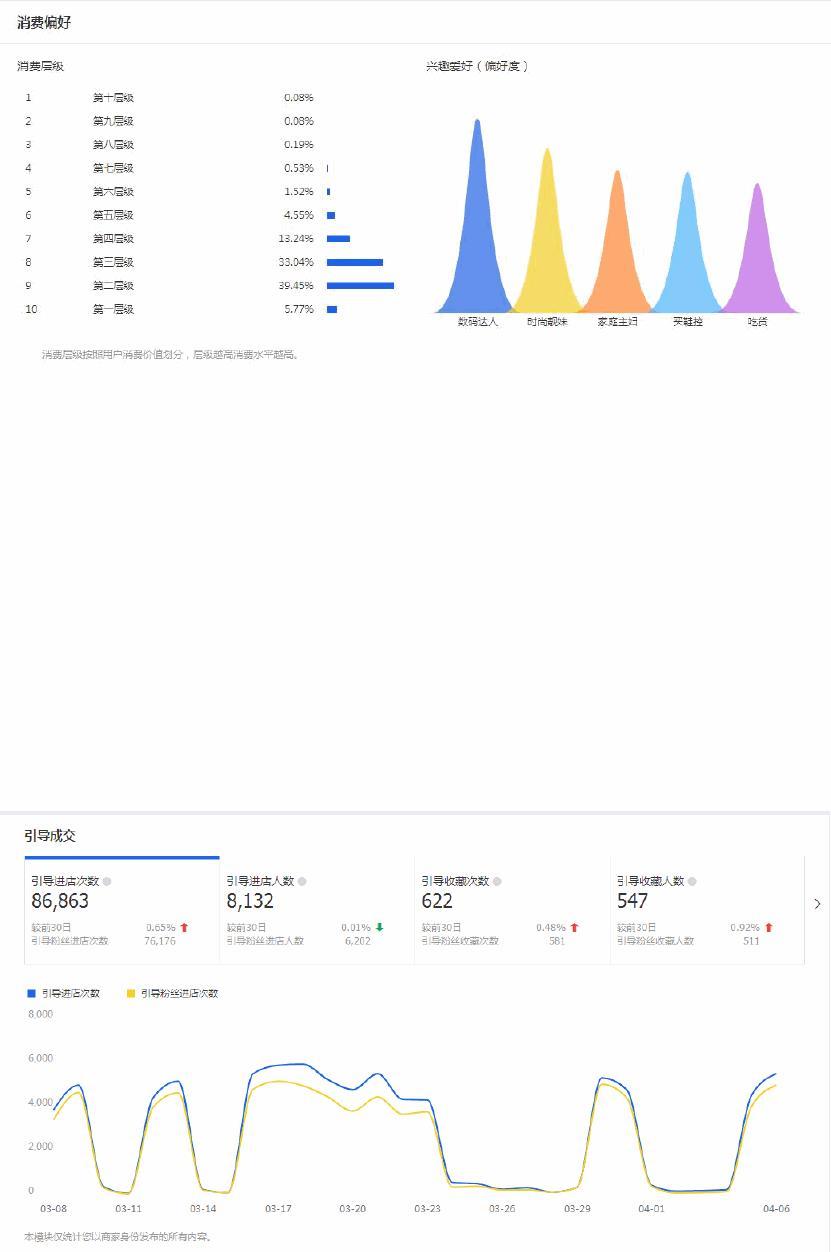This screenshot has height=1252, width=831.
Task: Click the 买鞋控 axis label
Action: [x=687, y=322]
